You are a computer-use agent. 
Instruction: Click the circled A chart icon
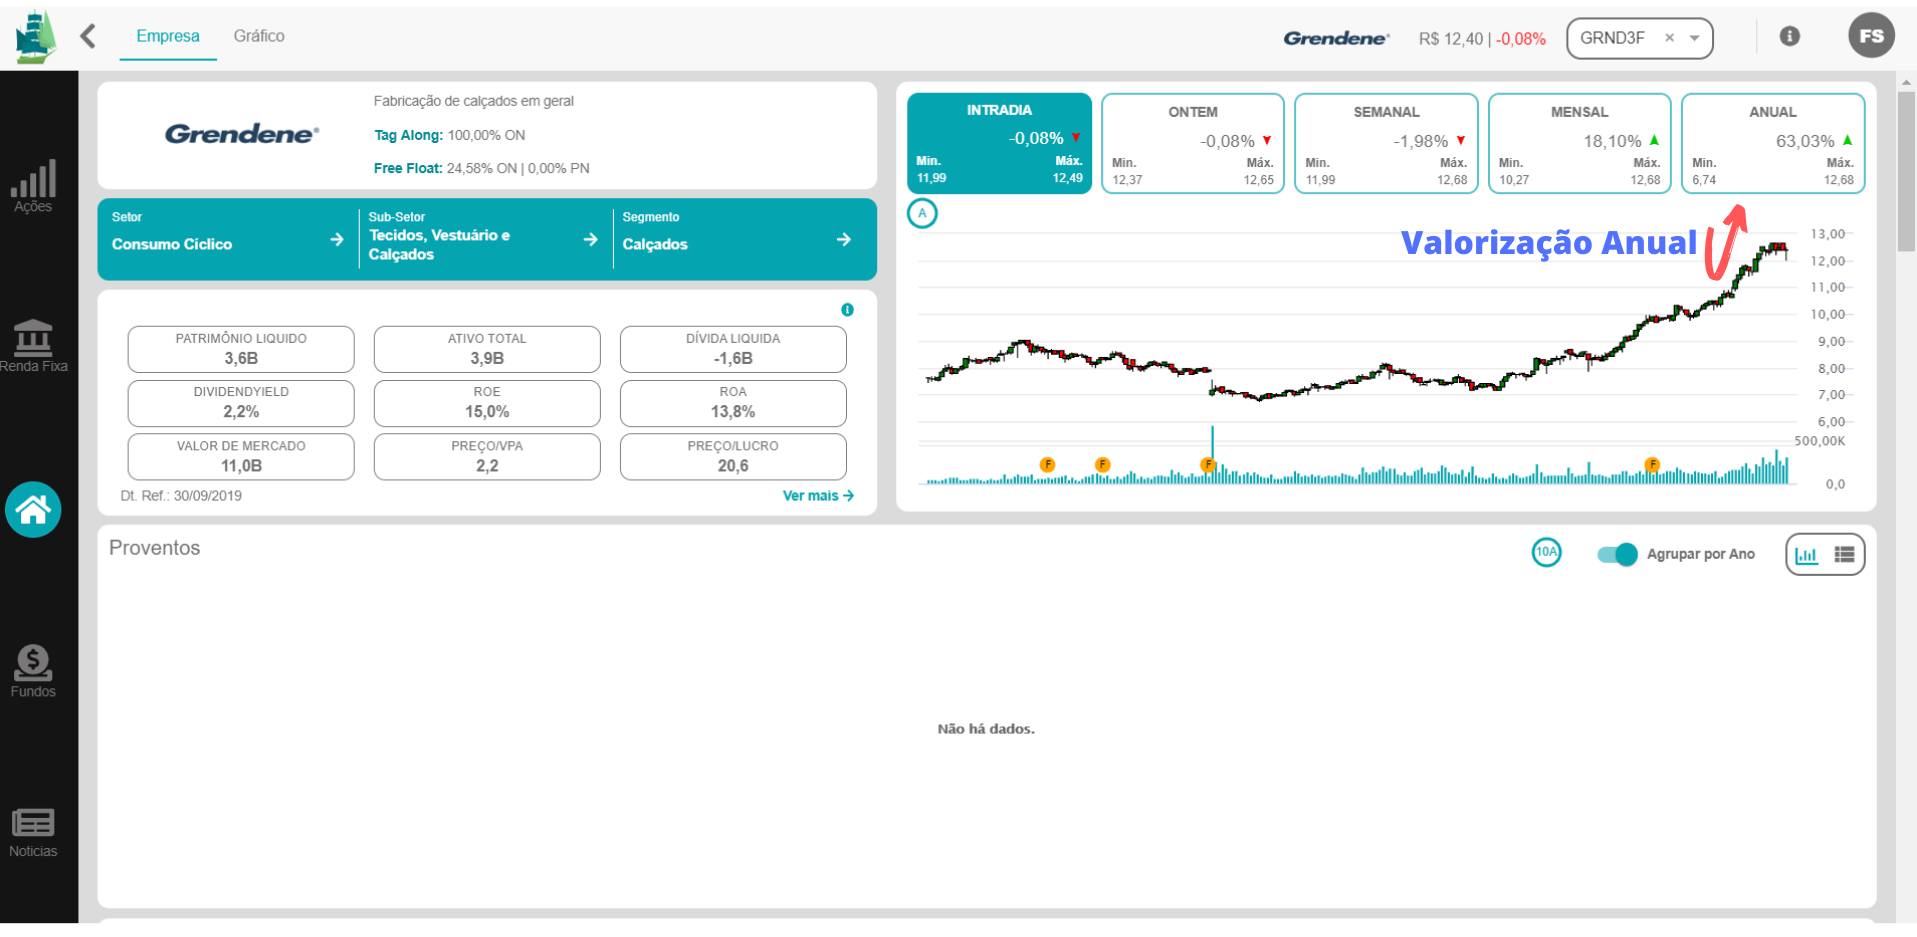(922, 213)
